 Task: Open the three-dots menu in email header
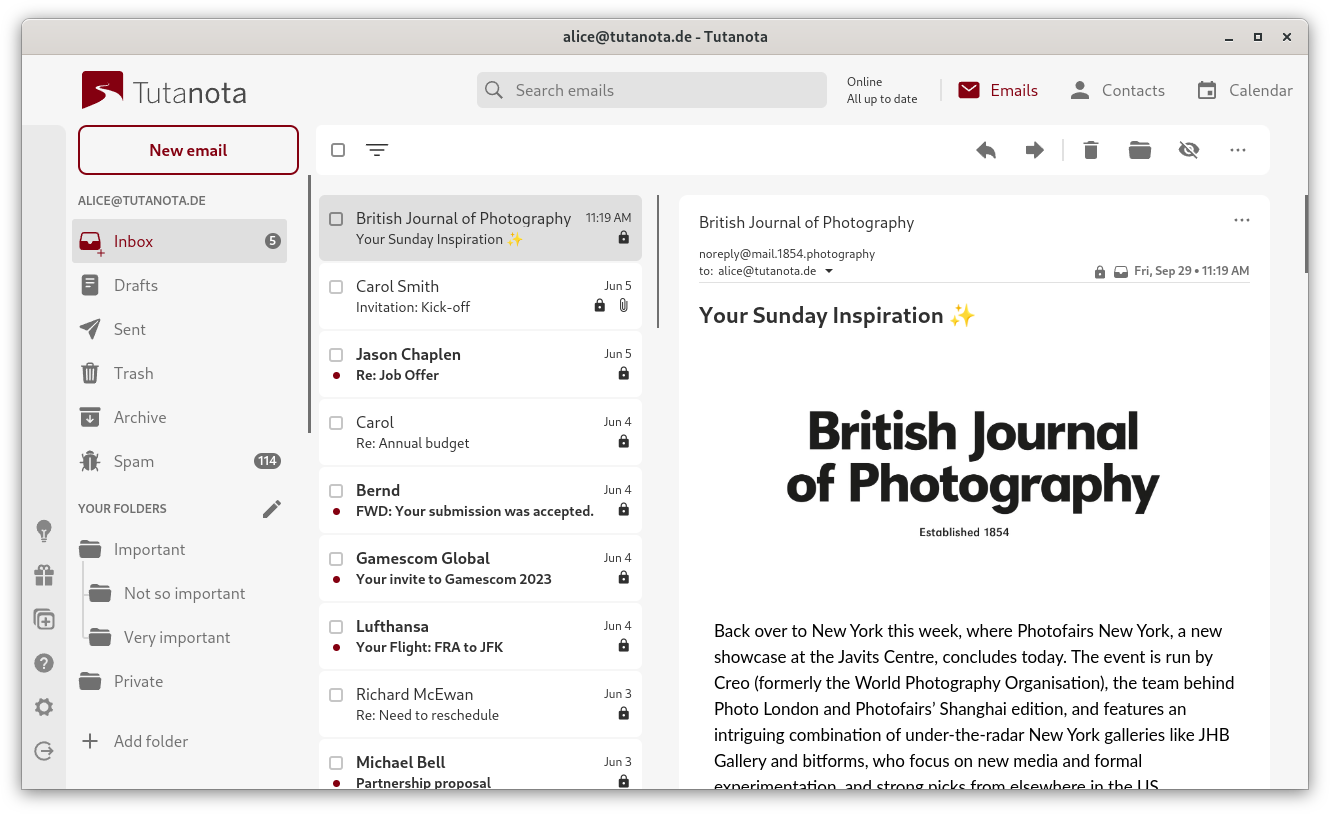click(1242, 220)
